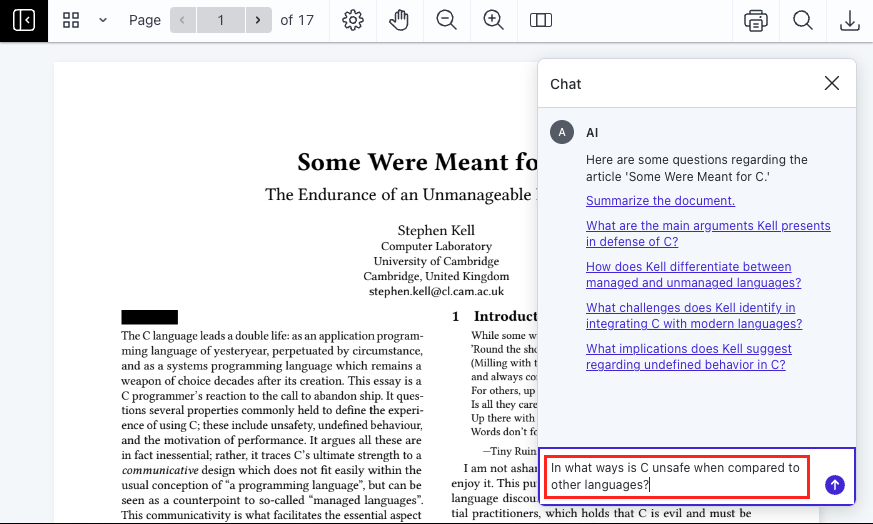Go to the next page
Viewport: 873px width, 524px height.
[259, 20]
